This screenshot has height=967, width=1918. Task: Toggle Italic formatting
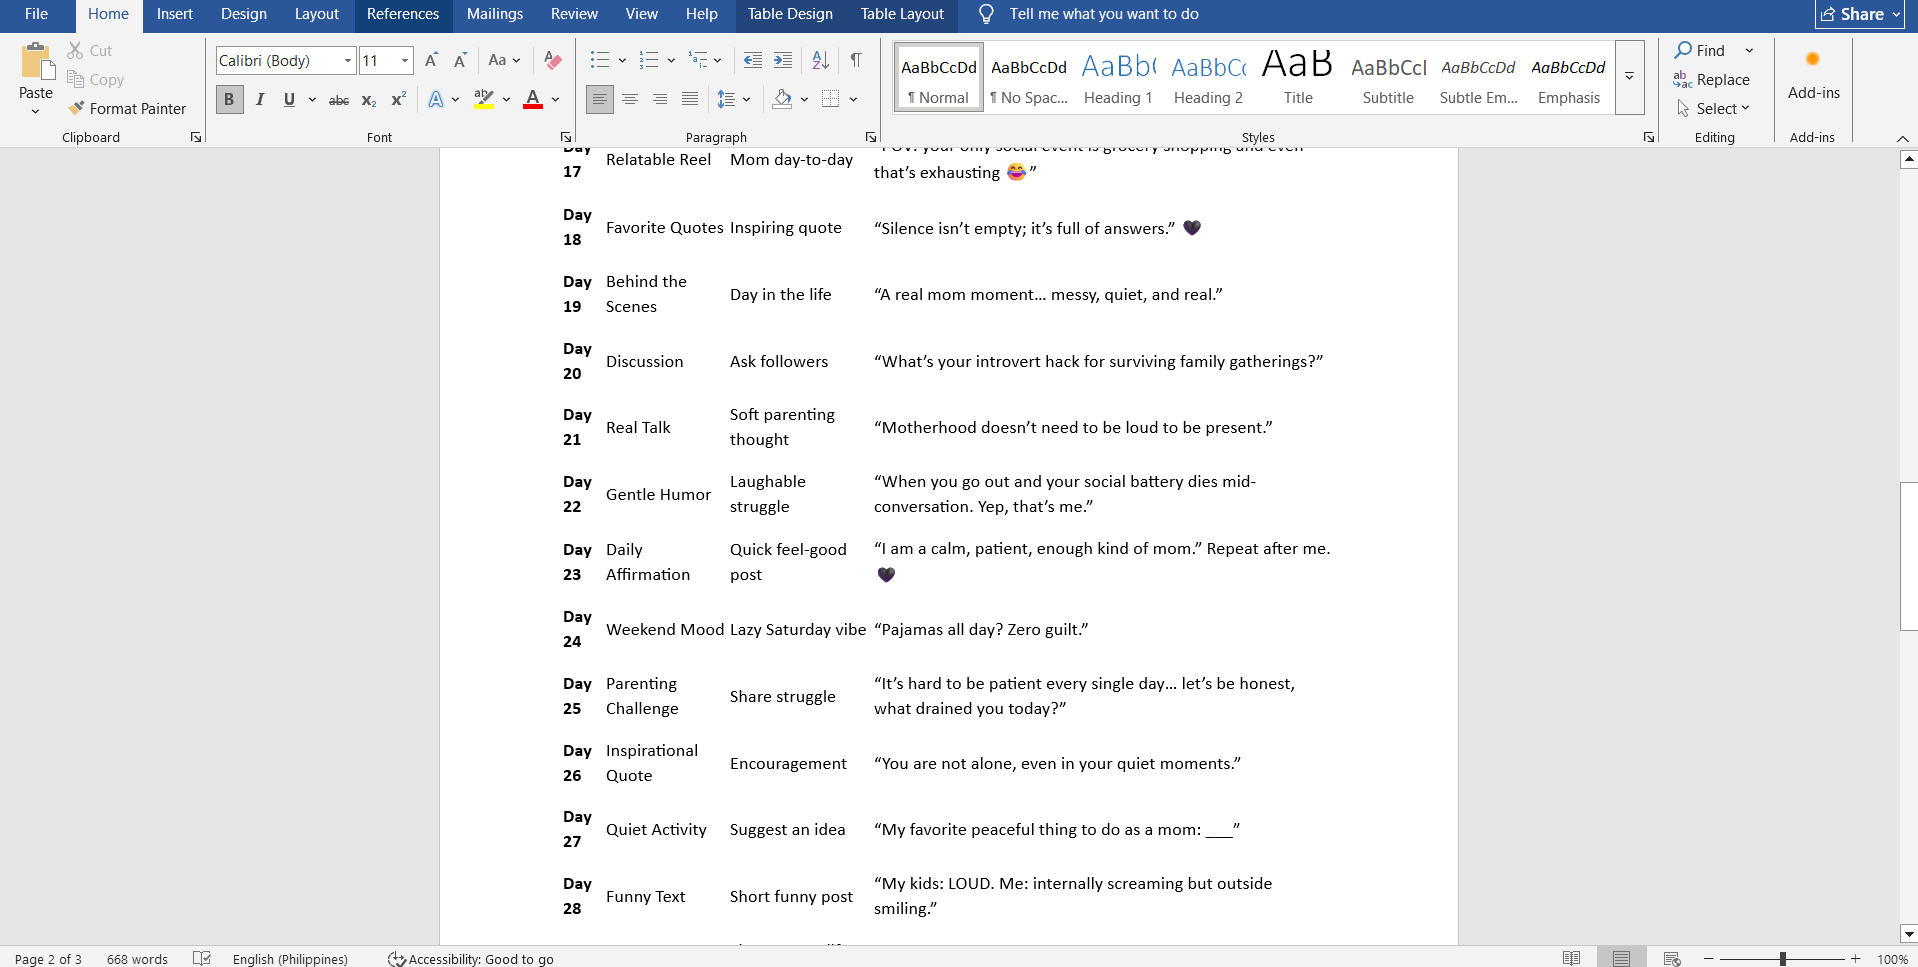click(x=260, y=99)
